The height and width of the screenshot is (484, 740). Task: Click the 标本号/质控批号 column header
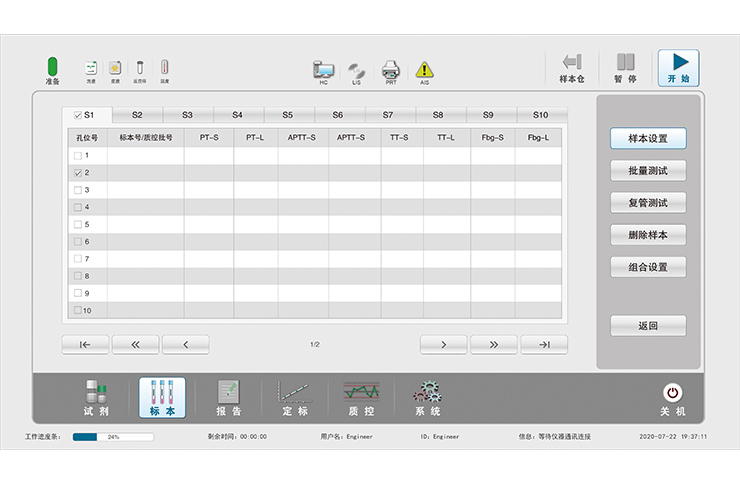coord(146,138)
